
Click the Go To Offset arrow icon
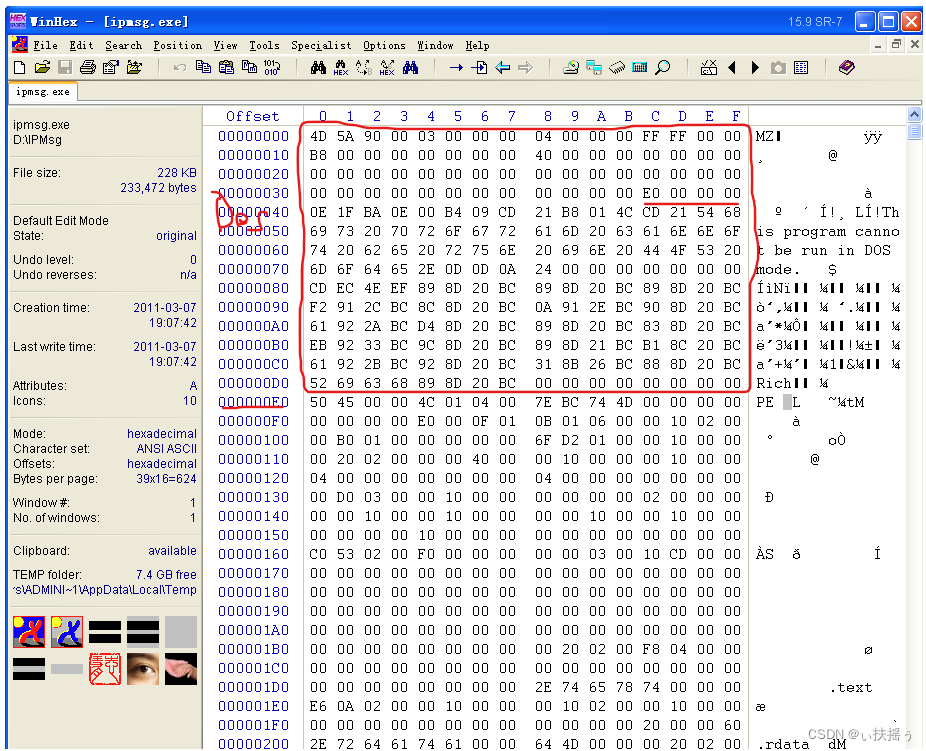(x=456, y=68)
